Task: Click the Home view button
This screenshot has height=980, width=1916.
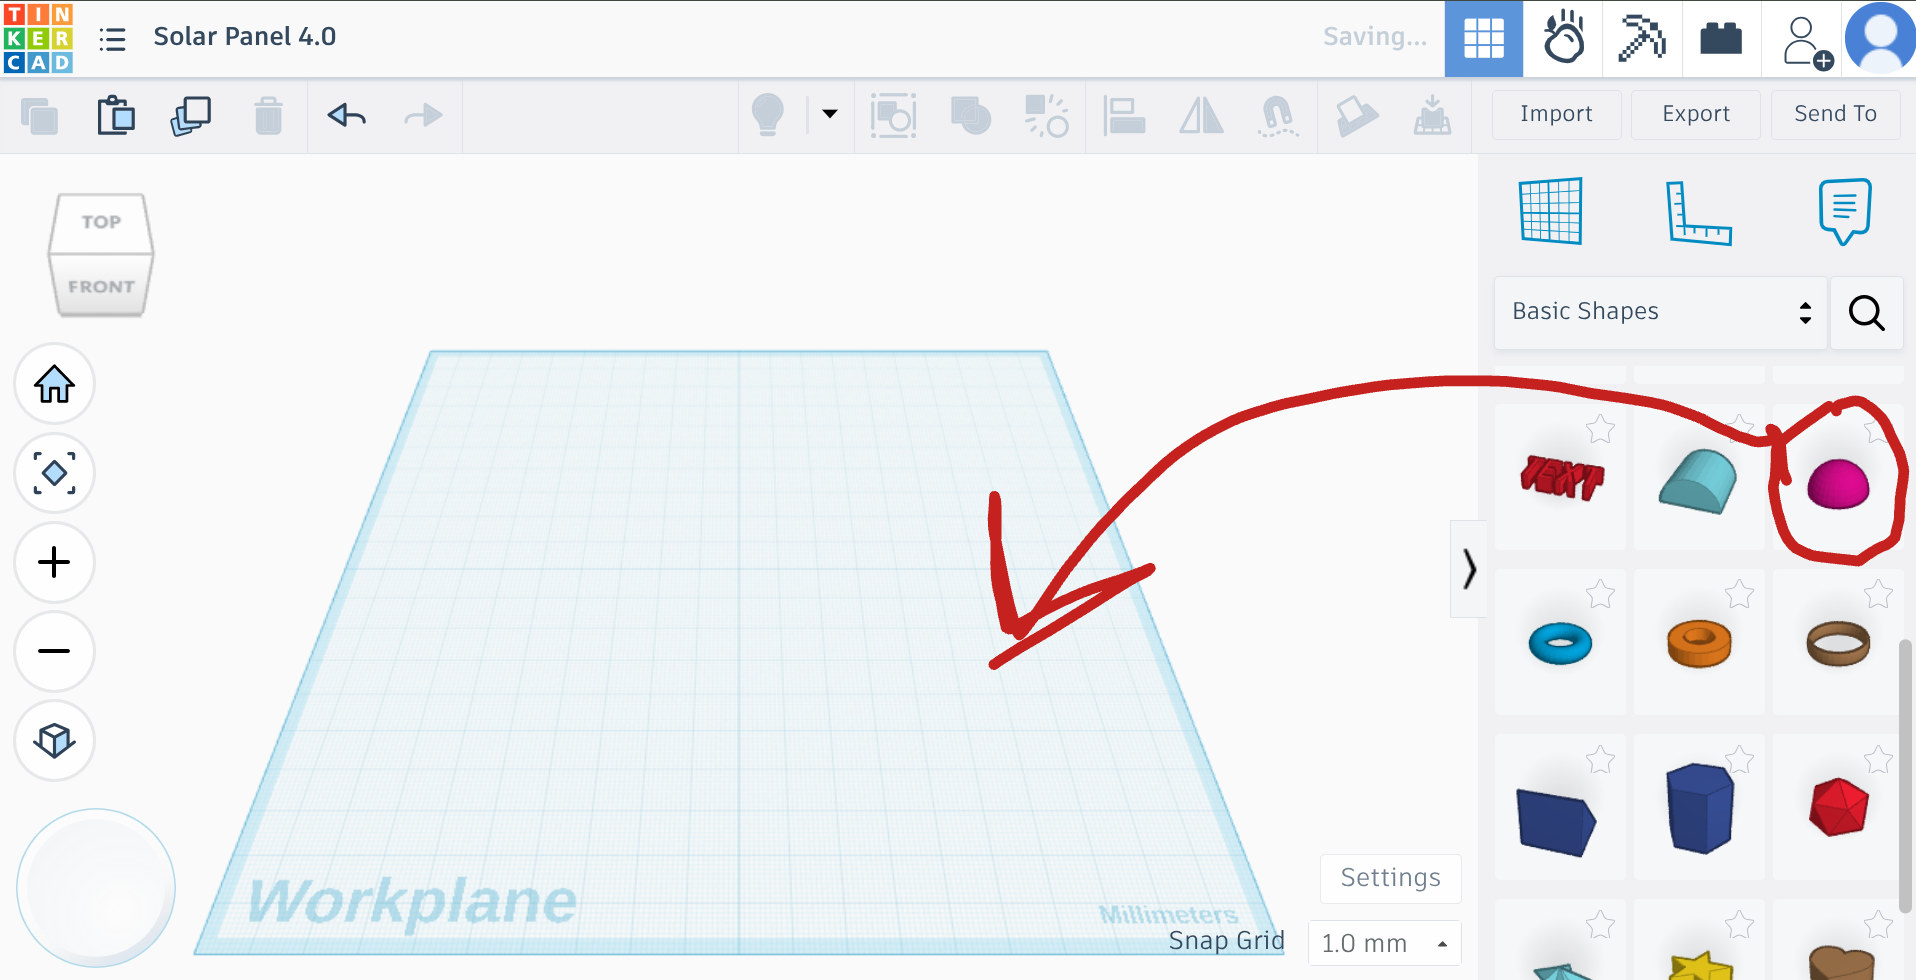Action: (x=55, y=384)
